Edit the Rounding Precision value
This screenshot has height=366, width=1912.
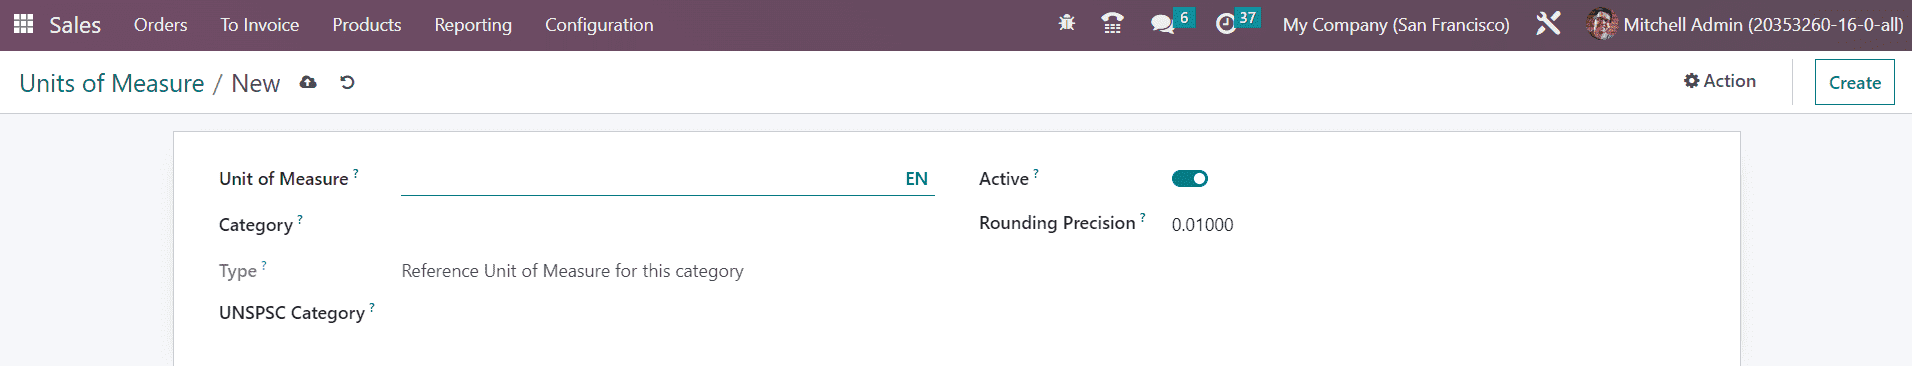pyautogui.click(x=1203, y=224)
